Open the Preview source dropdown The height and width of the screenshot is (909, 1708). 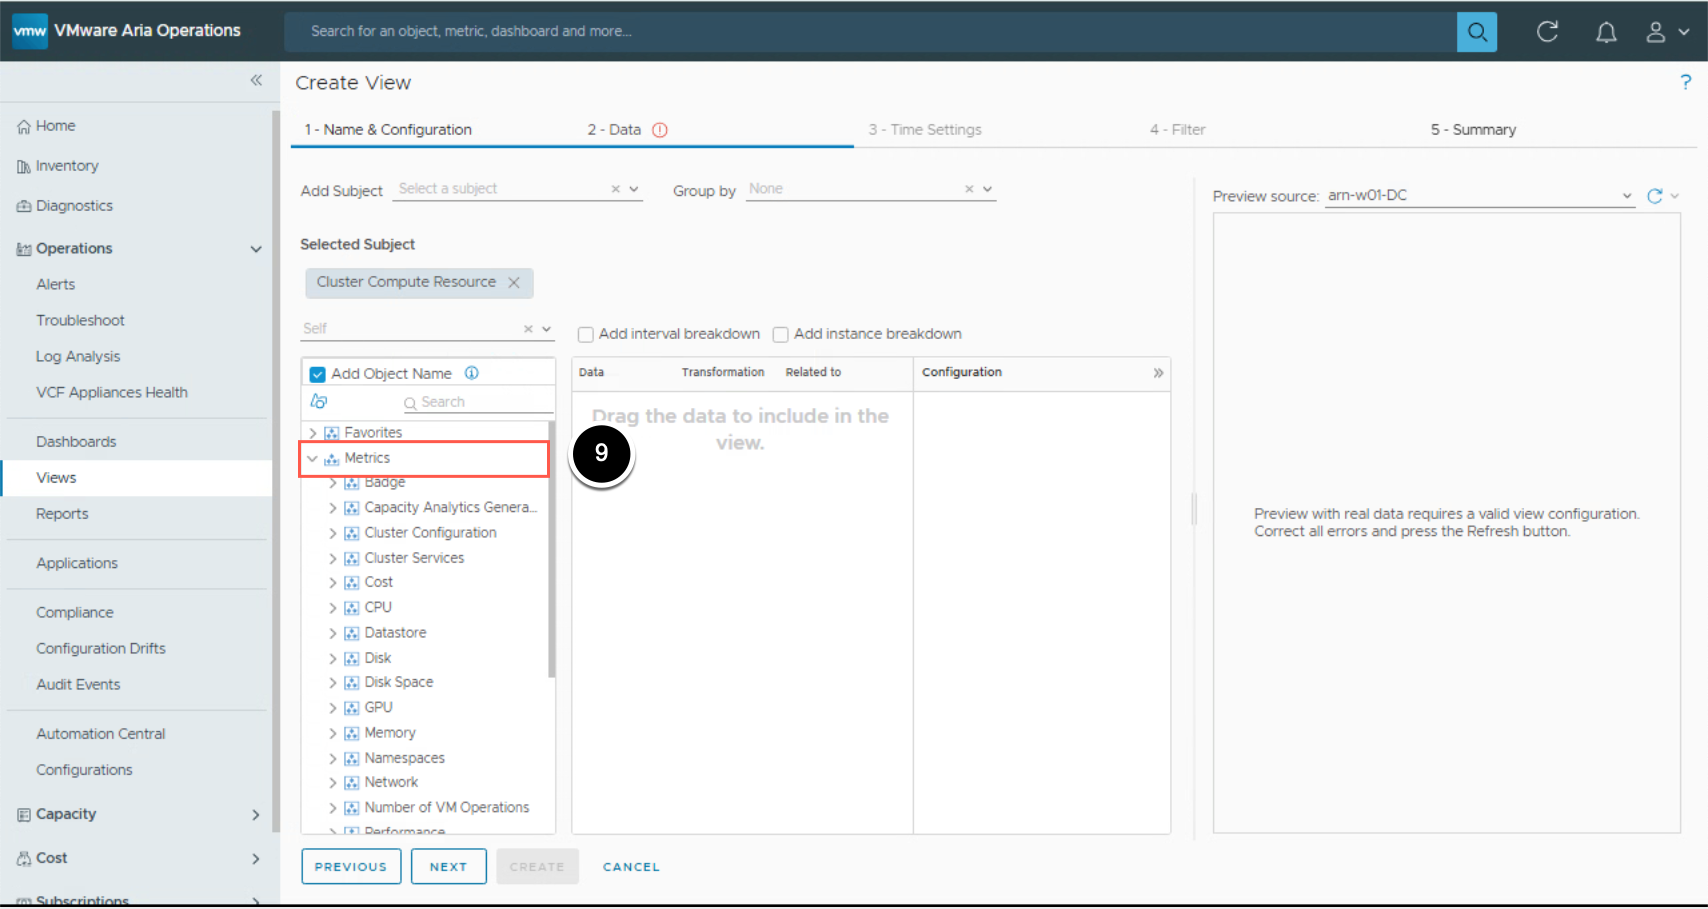[x=1626, y=196]
